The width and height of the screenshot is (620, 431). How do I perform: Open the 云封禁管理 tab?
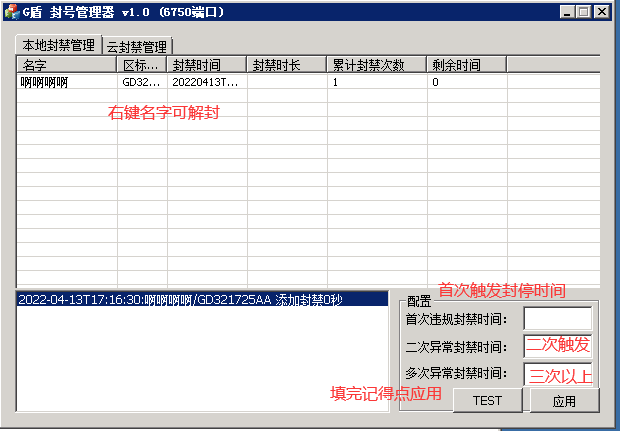click(x=137, y=47)
